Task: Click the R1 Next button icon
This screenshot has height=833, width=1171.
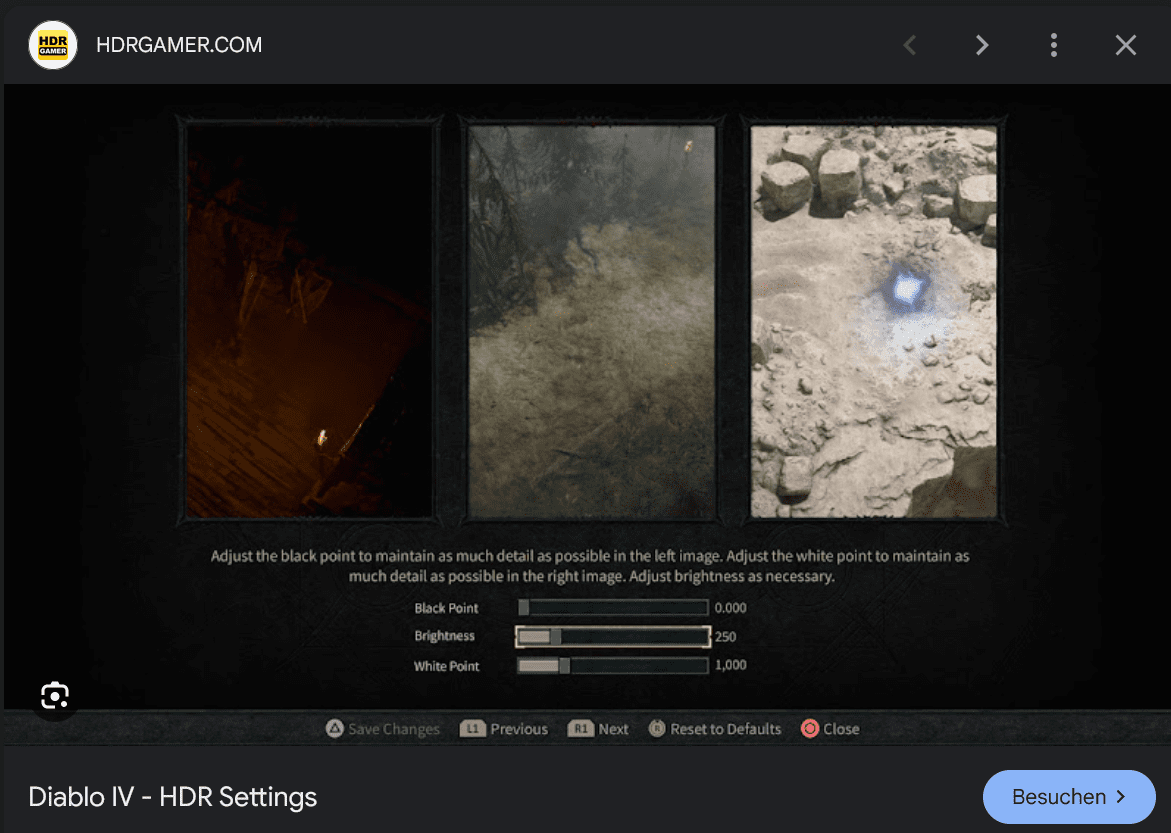Action: tap(580, 728)
